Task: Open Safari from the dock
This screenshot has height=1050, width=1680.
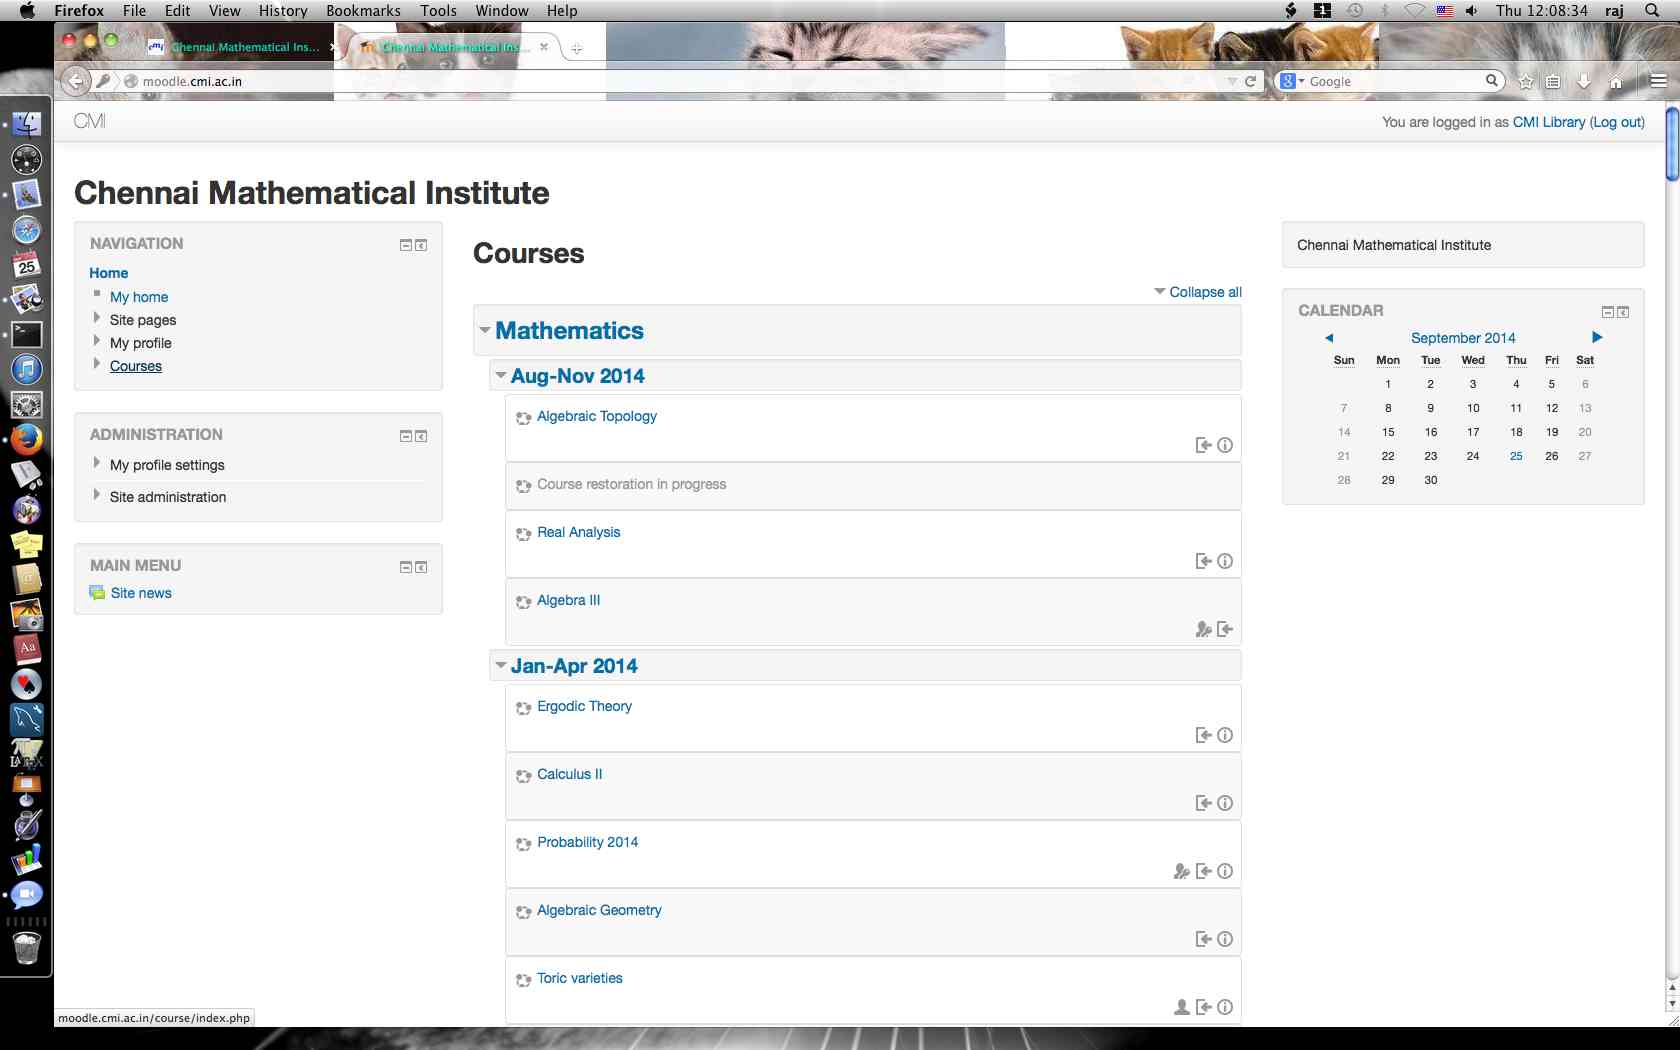Action: [27, 229]
